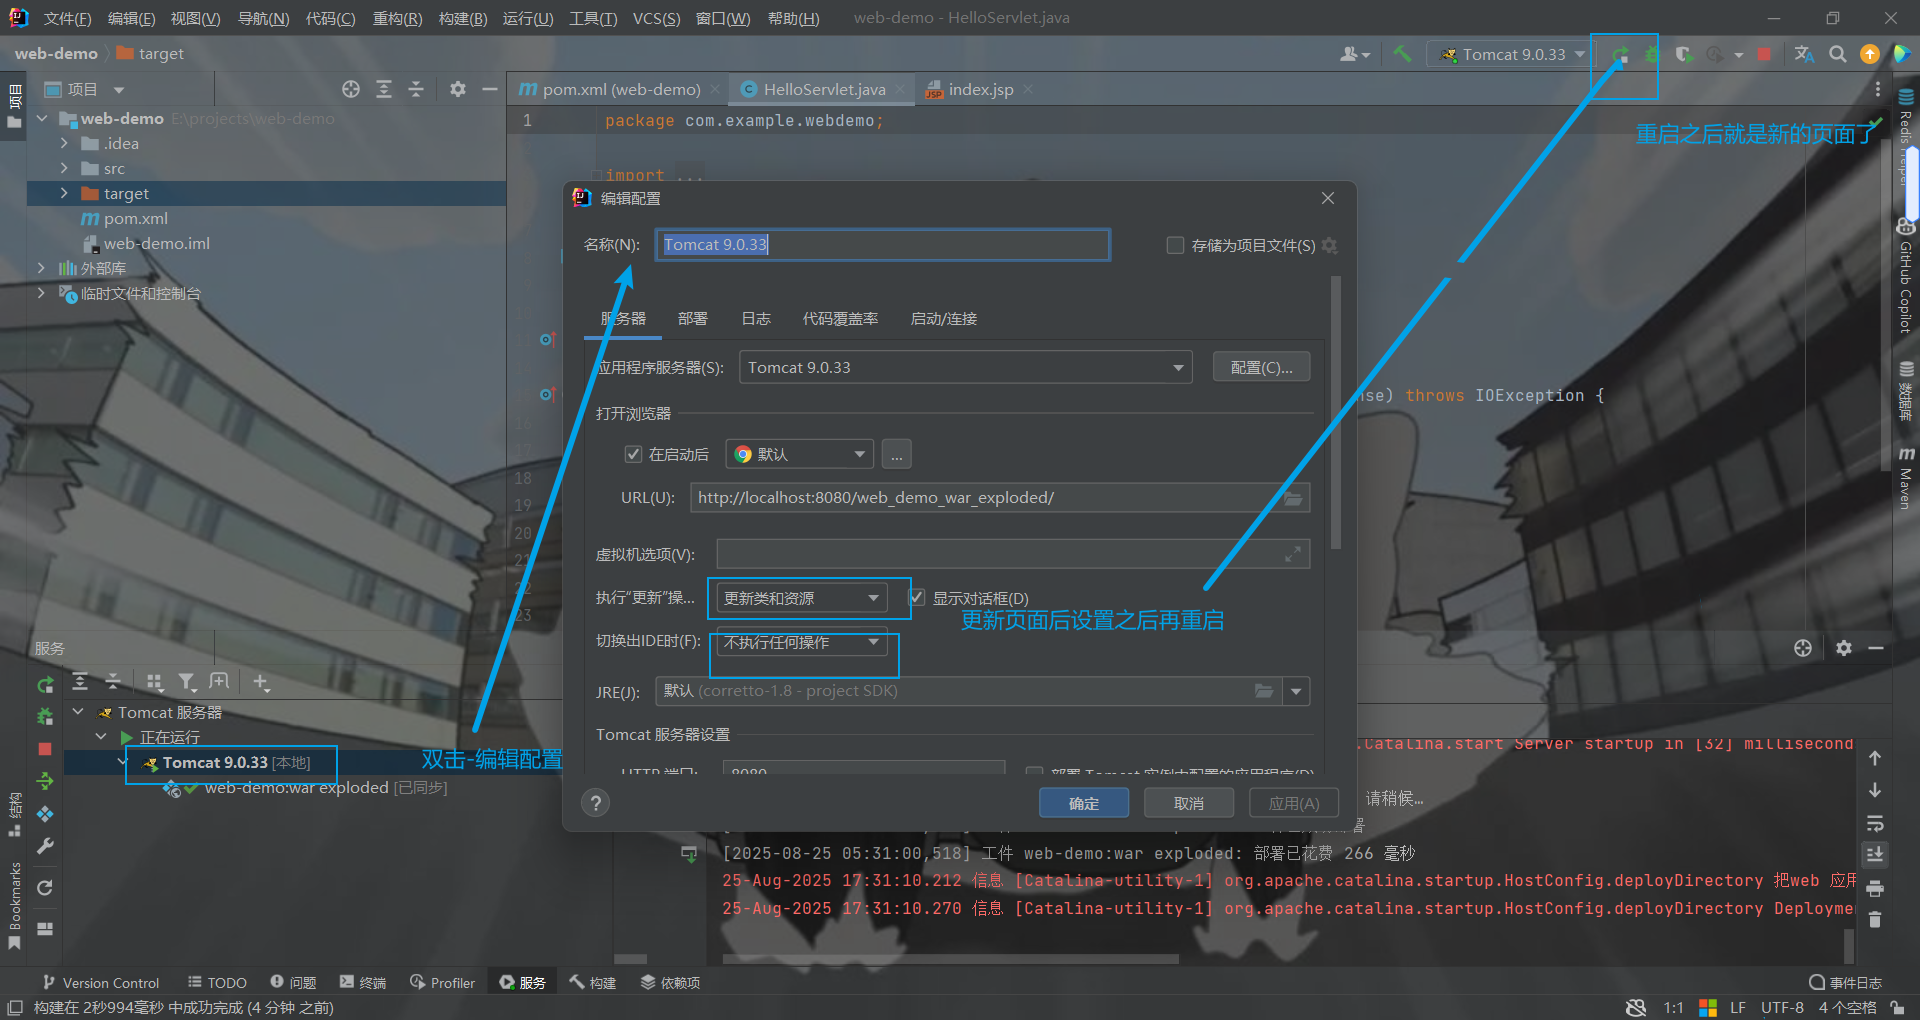Switch to the Logs tab in dialog

(756, 319)
